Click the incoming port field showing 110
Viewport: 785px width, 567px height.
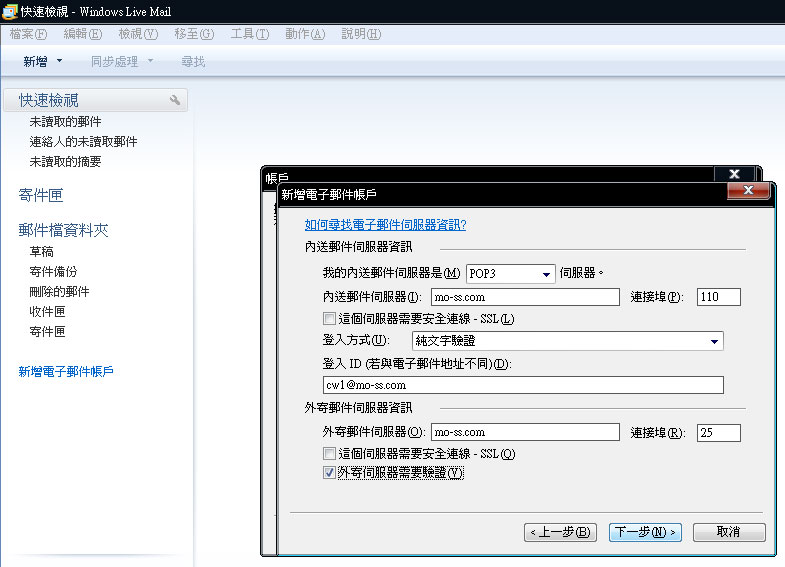[x=718, y=297]
